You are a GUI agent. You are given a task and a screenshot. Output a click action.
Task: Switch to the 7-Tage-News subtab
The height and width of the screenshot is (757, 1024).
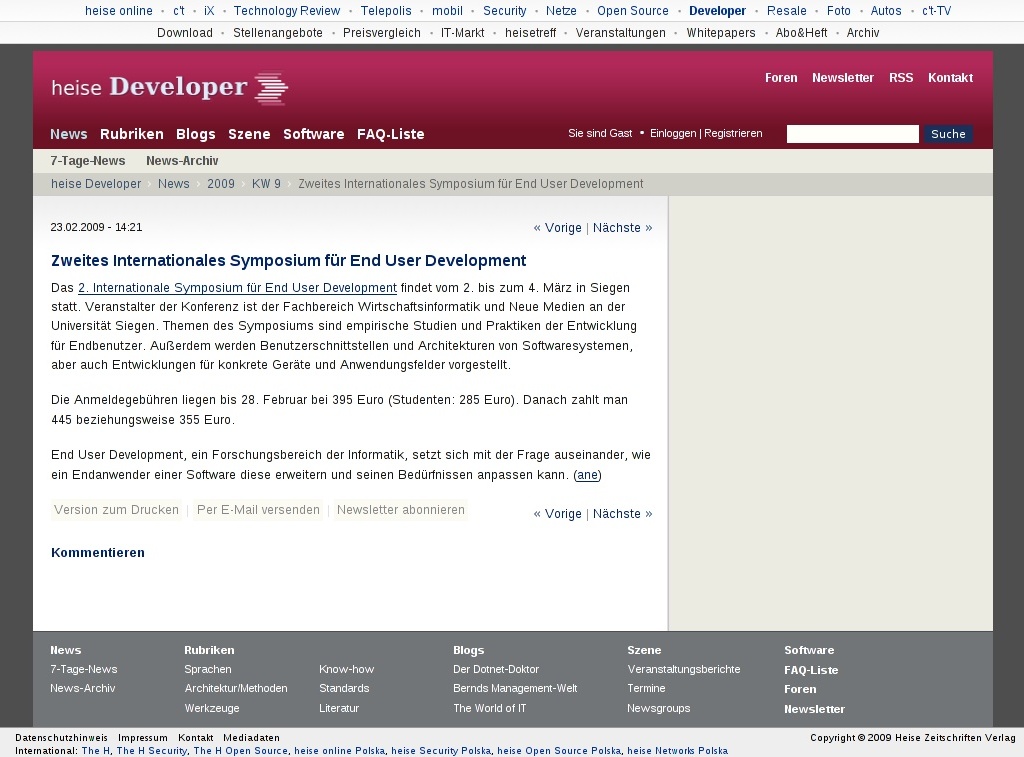point(88,161)
